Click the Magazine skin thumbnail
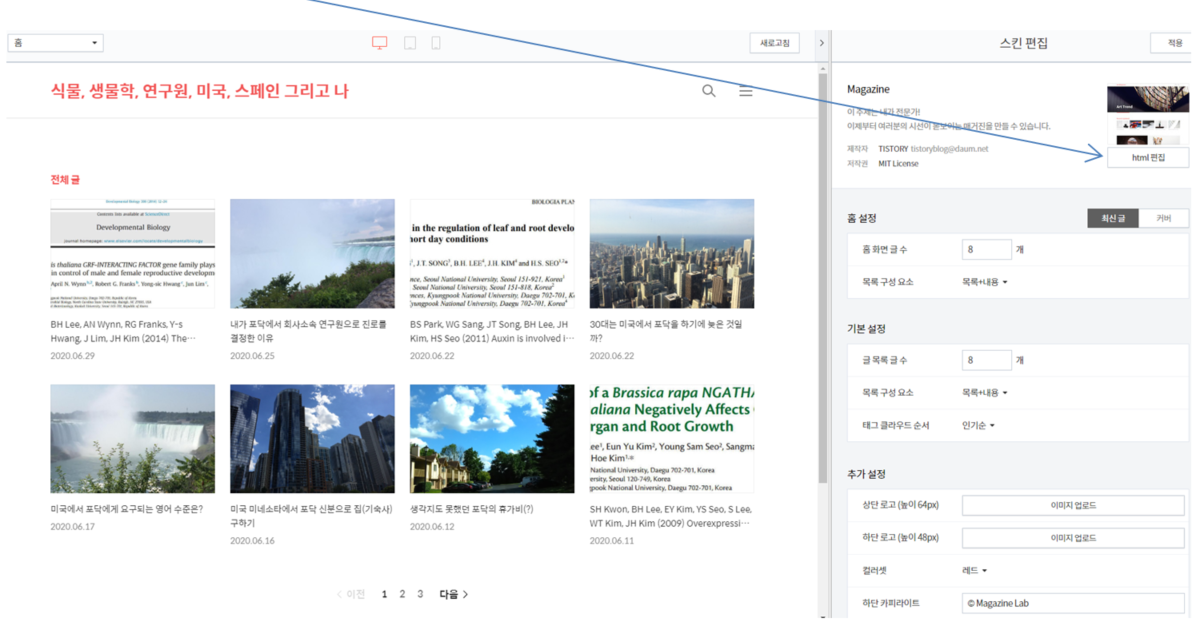This screenshot has height=622, width=1195. tap(1148, 115)
